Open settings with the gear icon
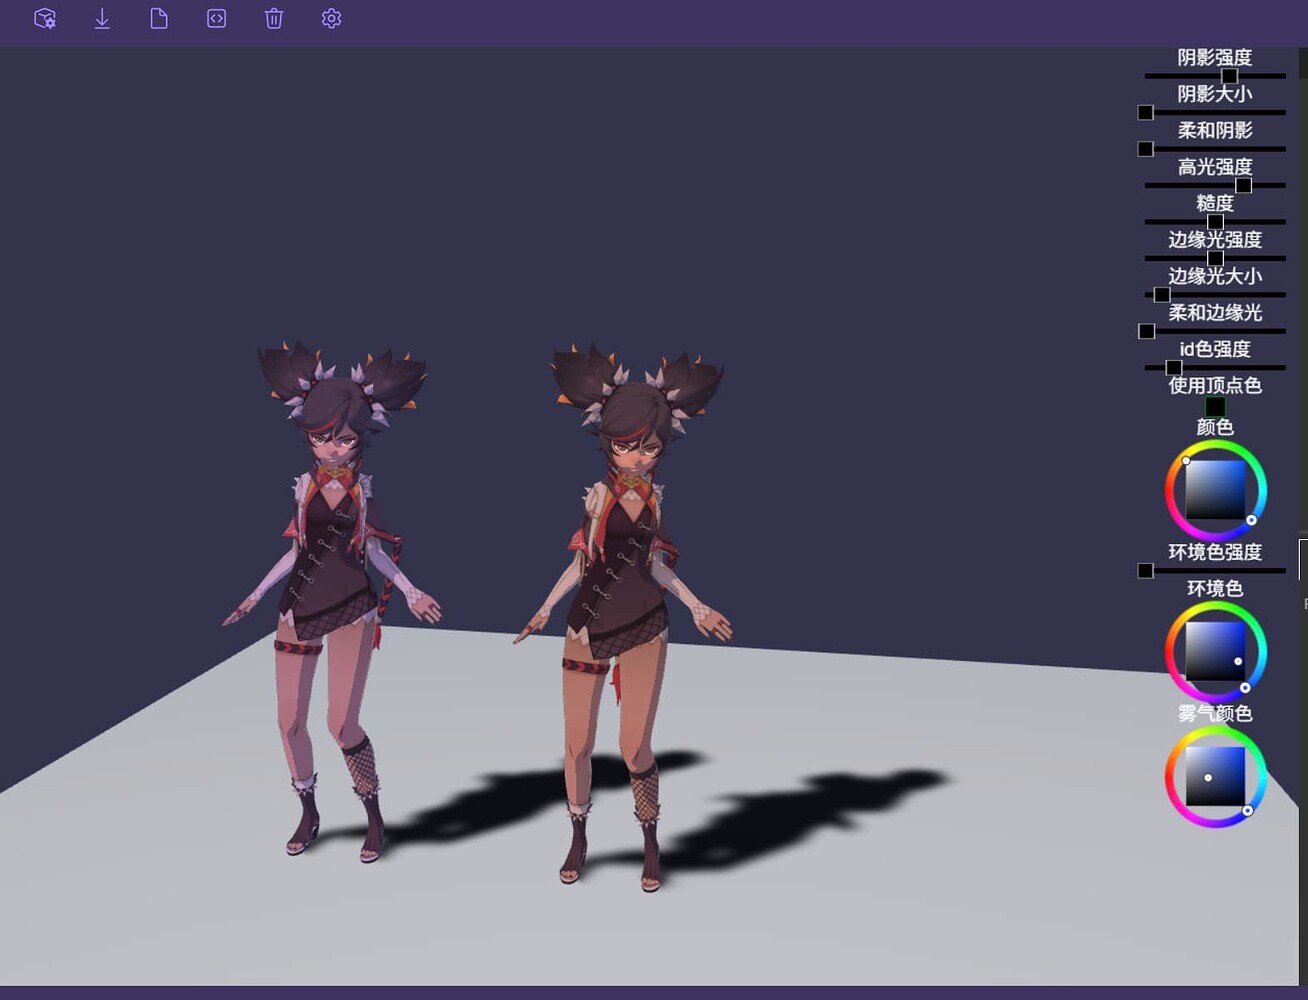The image size is (1308, 1000). tap(331, 18)
